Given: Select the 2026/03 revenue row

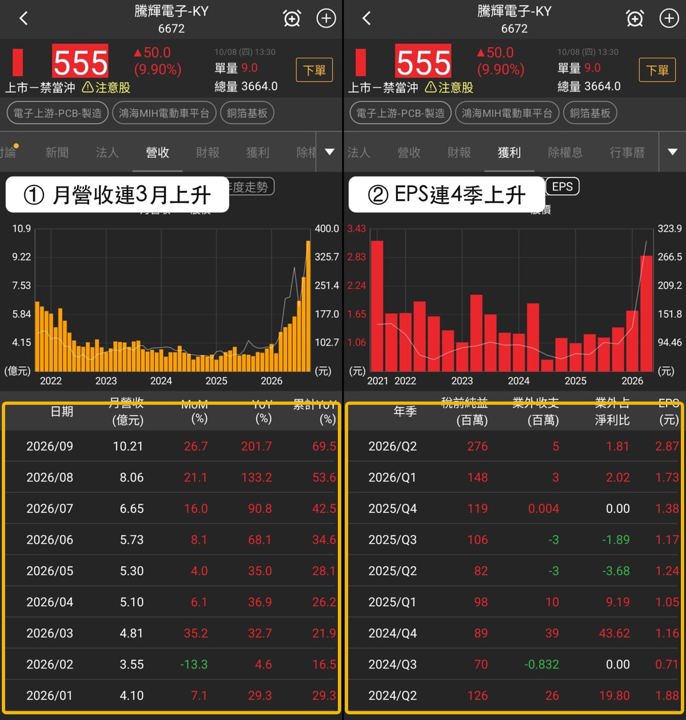Looking at the screenshot, I should coord(171,633).
